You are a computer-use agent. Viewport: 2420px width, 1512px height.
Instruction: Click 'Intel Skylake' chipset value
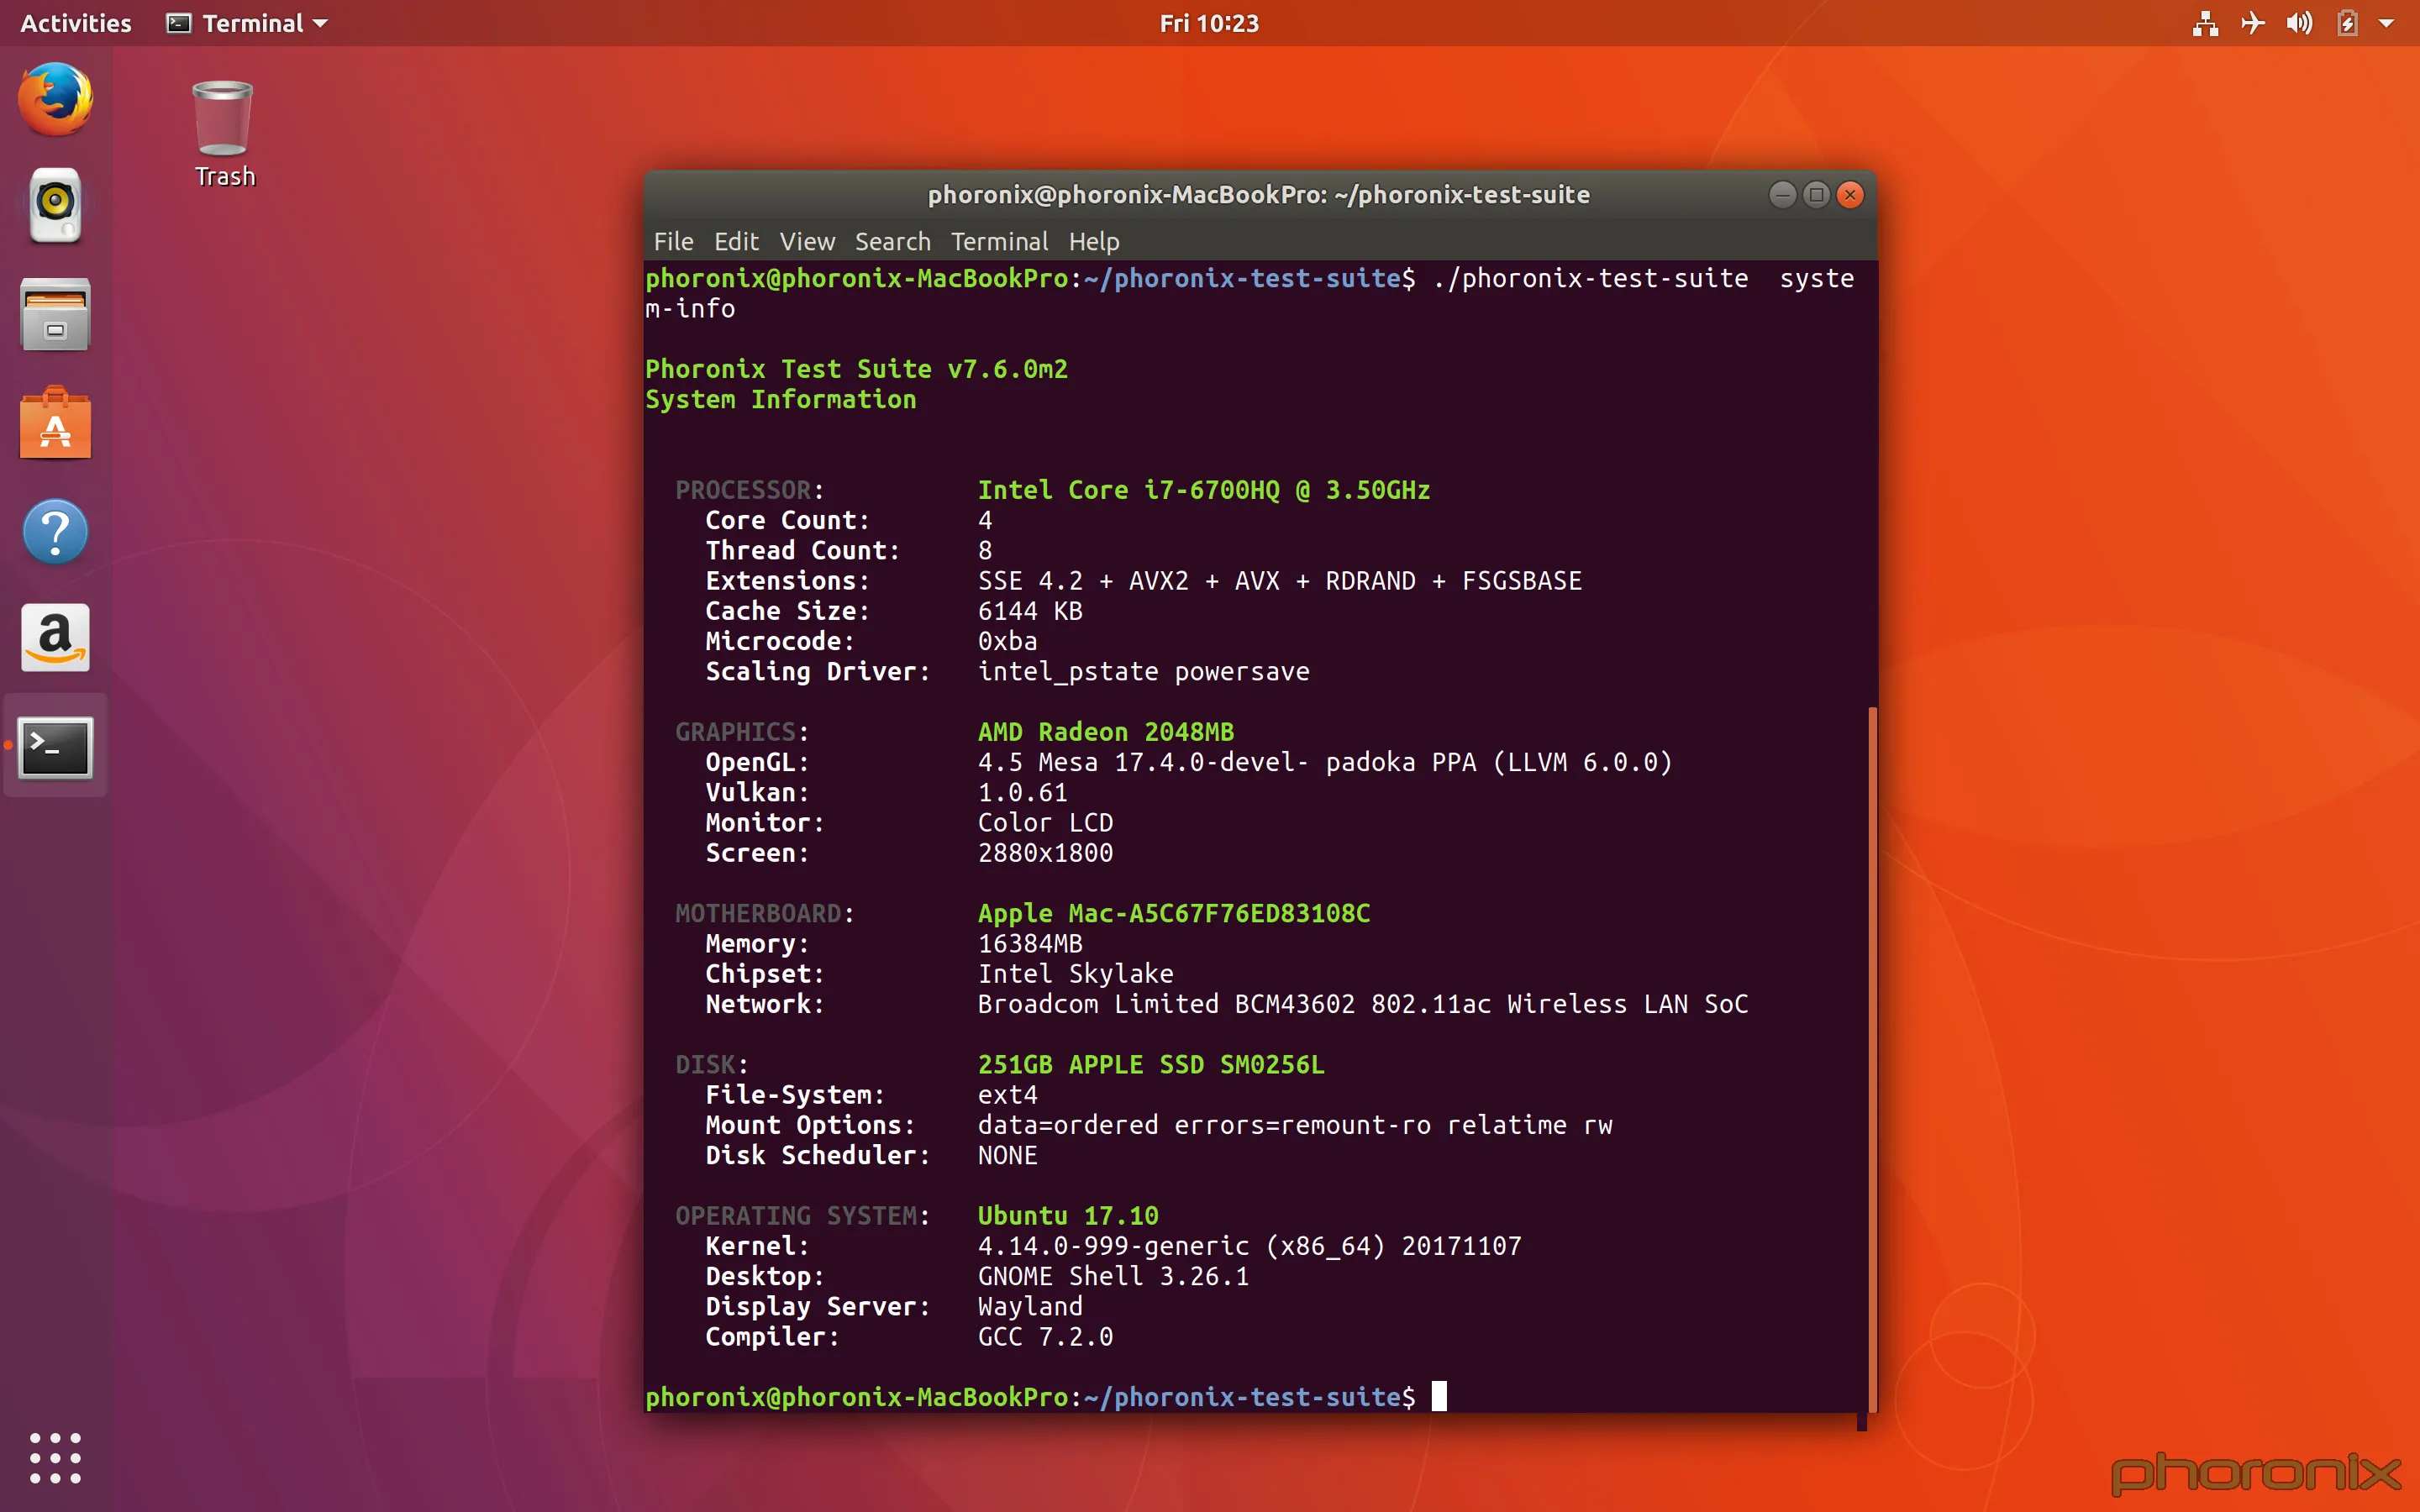(1075, 974)
